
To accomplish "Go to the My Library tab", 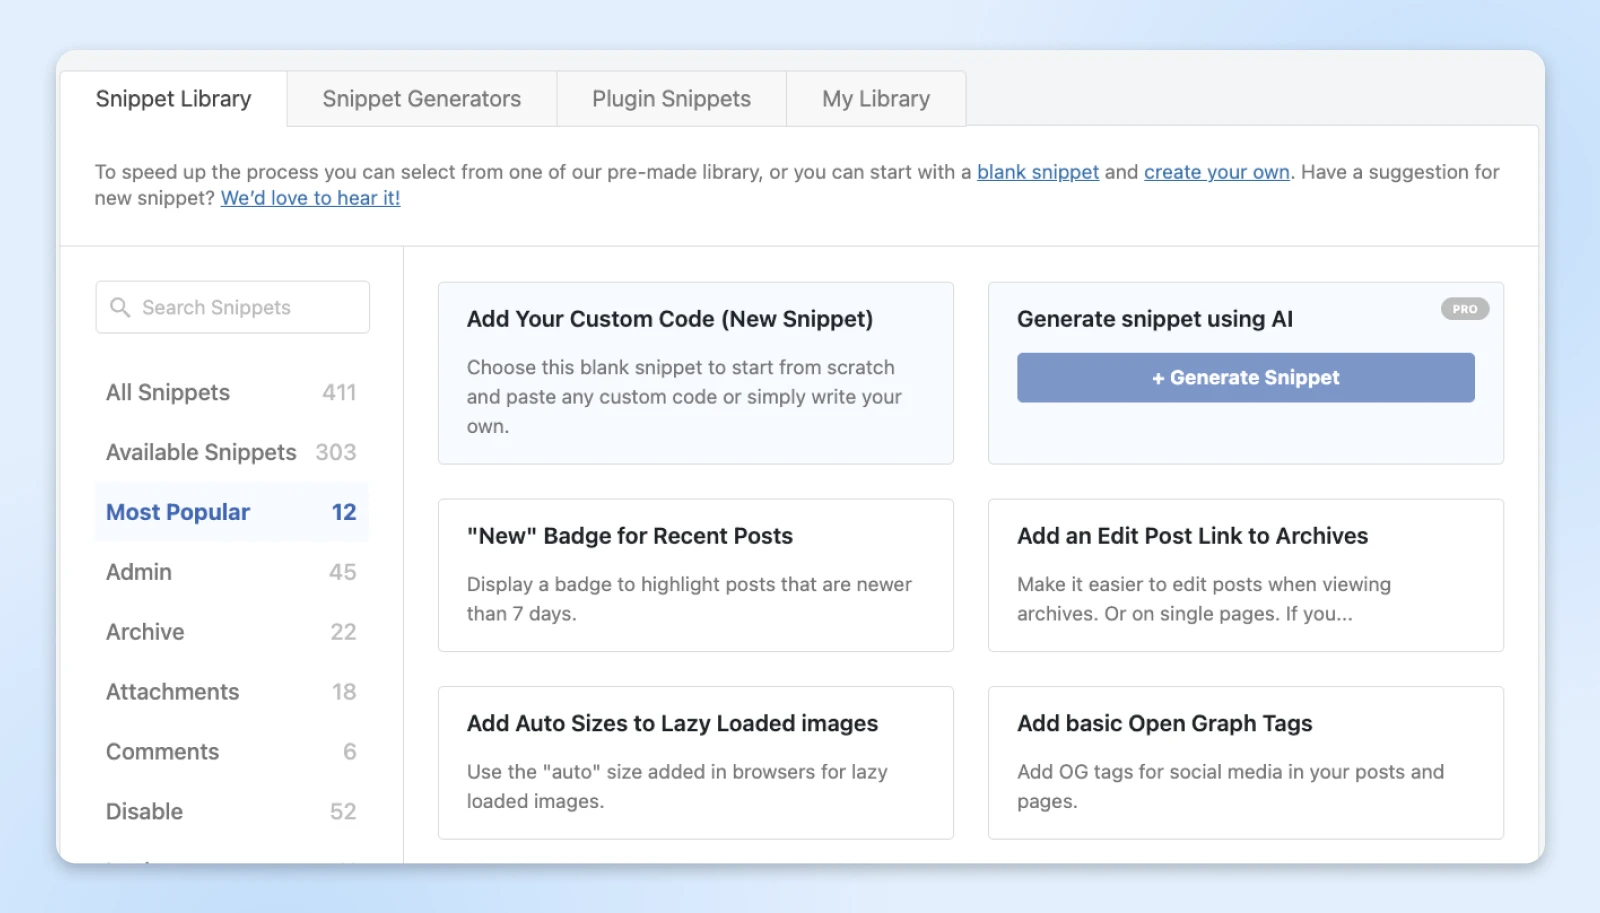I will 876,99.
